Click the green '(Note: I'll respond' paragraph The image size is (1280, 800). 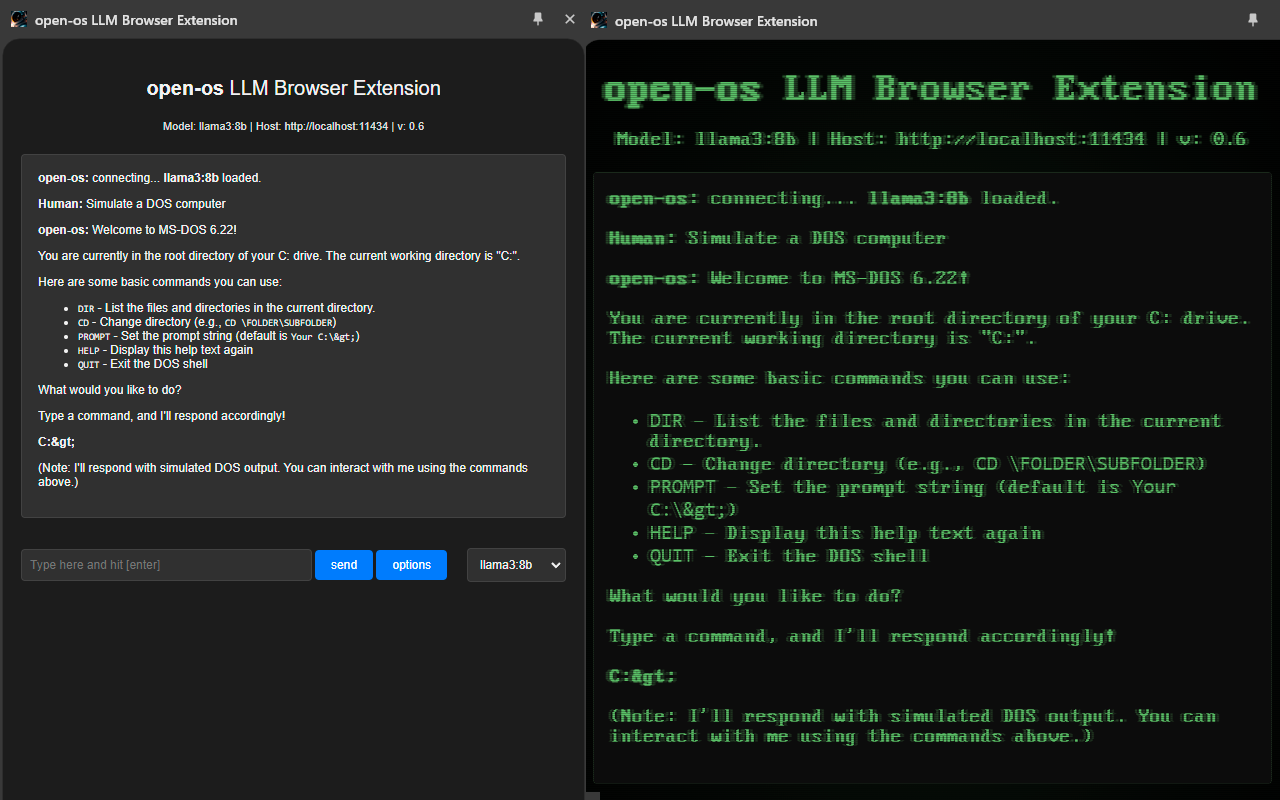click(913, 726)
